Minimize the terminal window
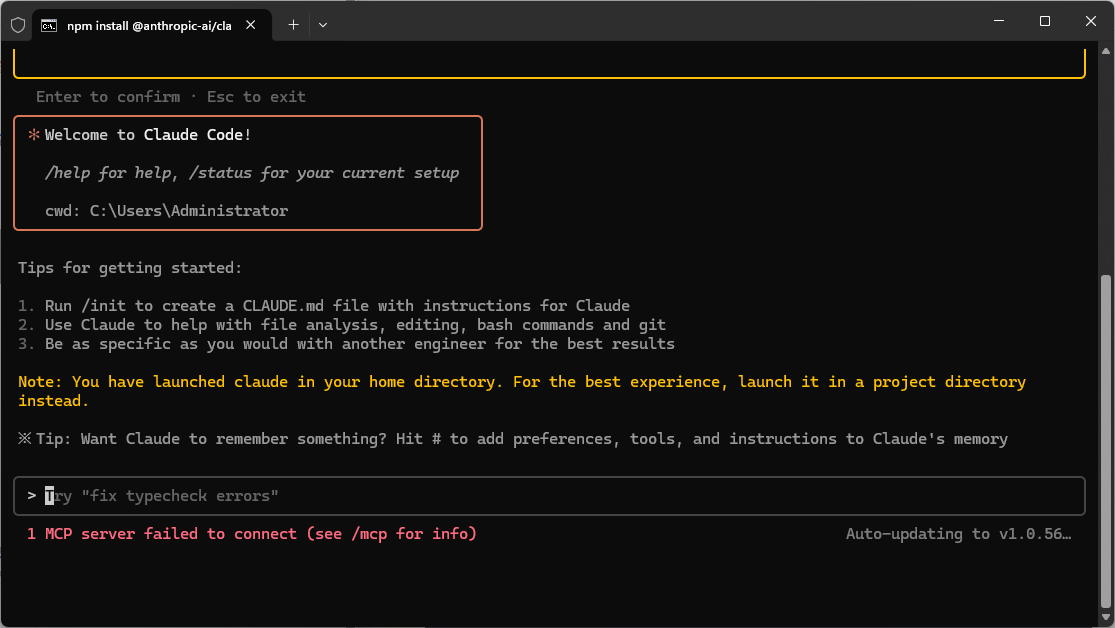 pos(999,21)
